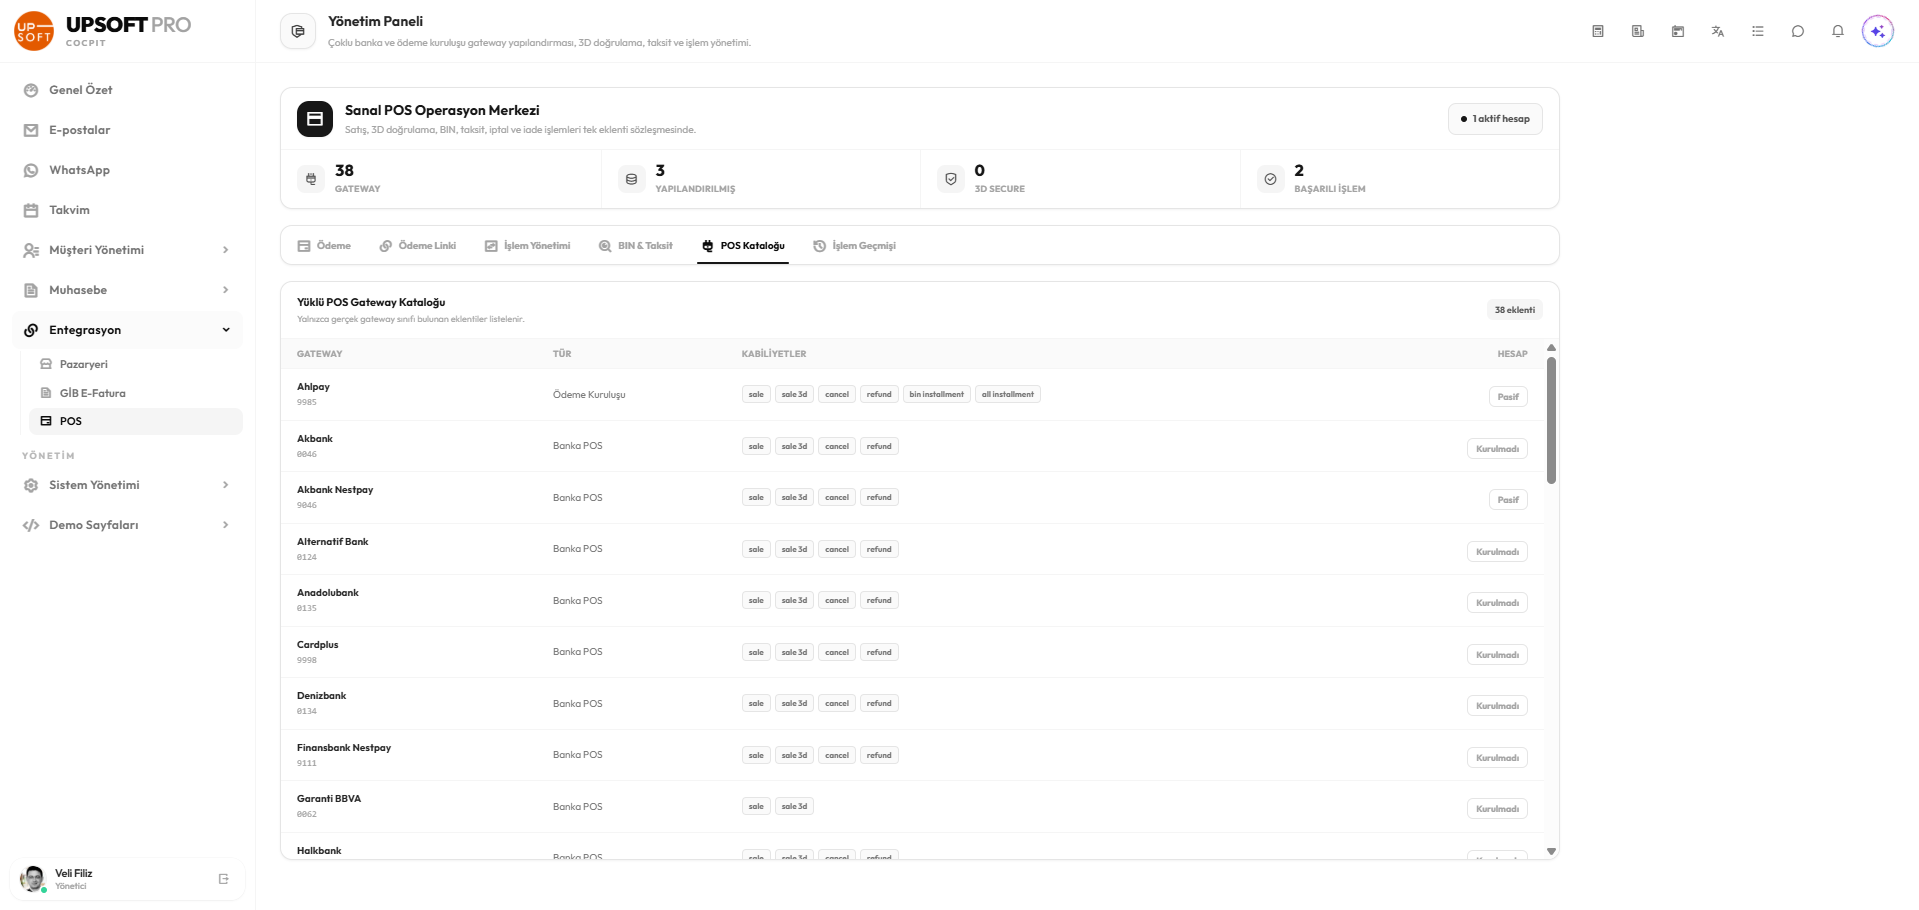
Task: Click the Pasif status for Akbank Nestpay
Action: (1508, 500)
